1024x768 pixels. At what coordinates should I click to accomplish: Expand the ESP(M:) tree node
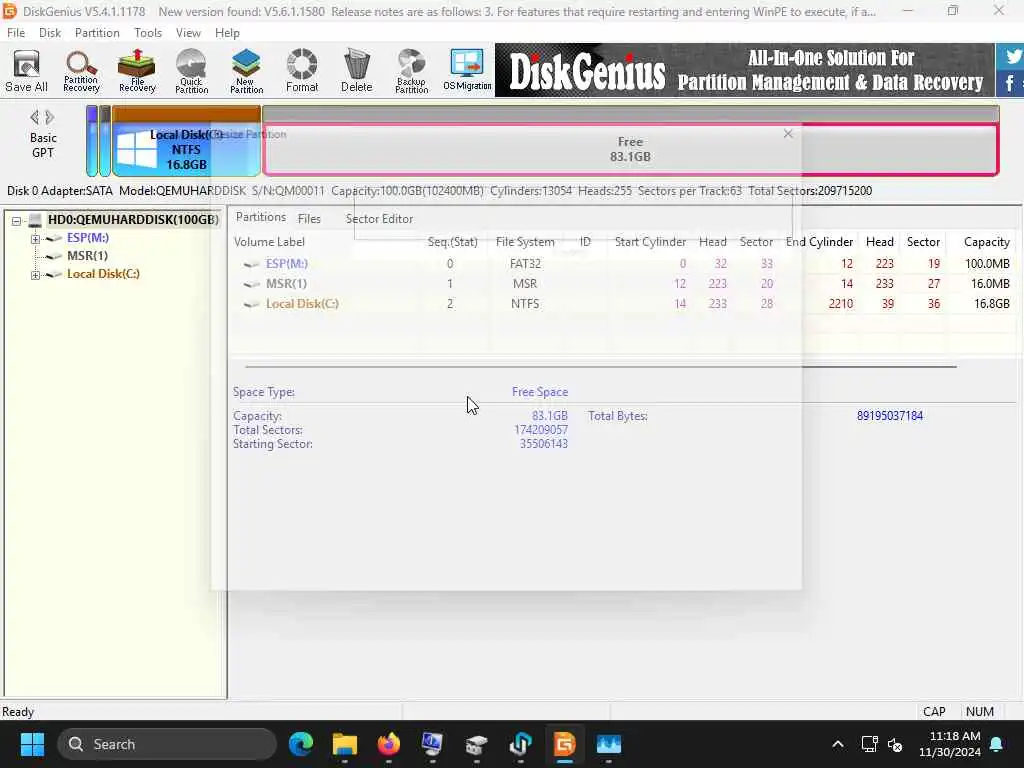click(x=35, y=239)
